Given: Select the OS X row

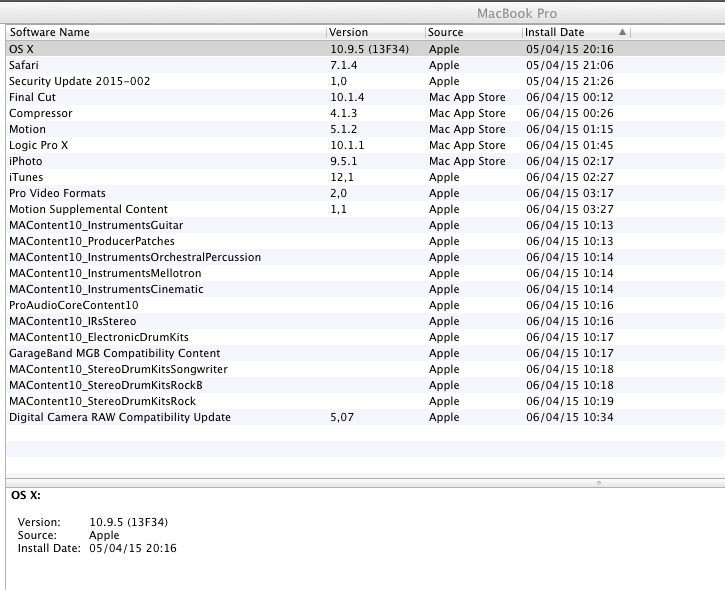Looking at the screenshot, I should click(366, 49).
